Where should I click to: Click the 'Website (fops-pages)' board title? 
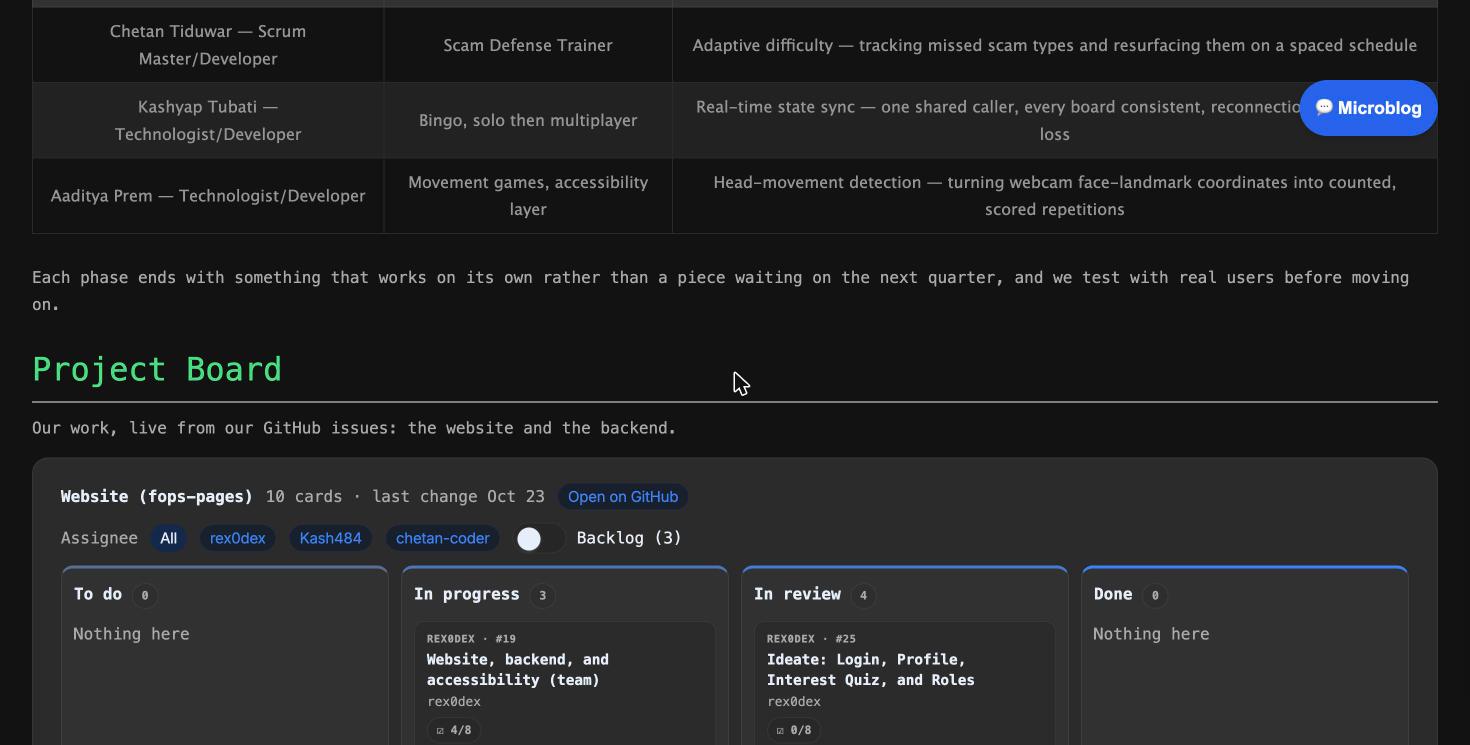pyautogui.click(x=157, y=497)
